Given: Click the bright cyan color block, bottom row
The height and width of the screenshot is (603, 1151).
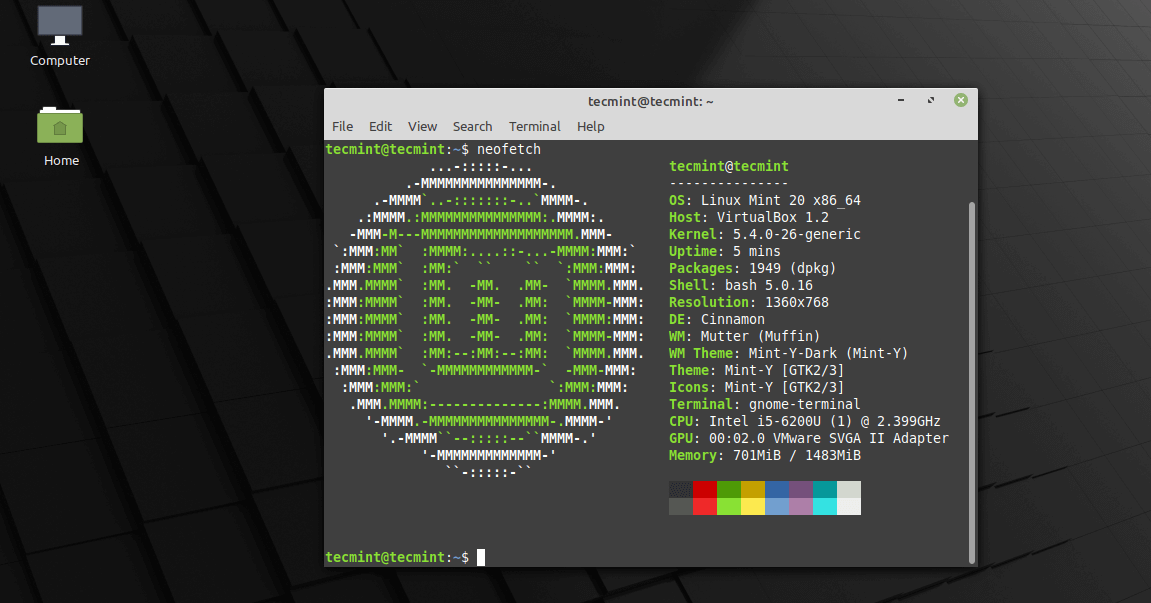Looking at the screenshot, I should [x=825, y=507].
